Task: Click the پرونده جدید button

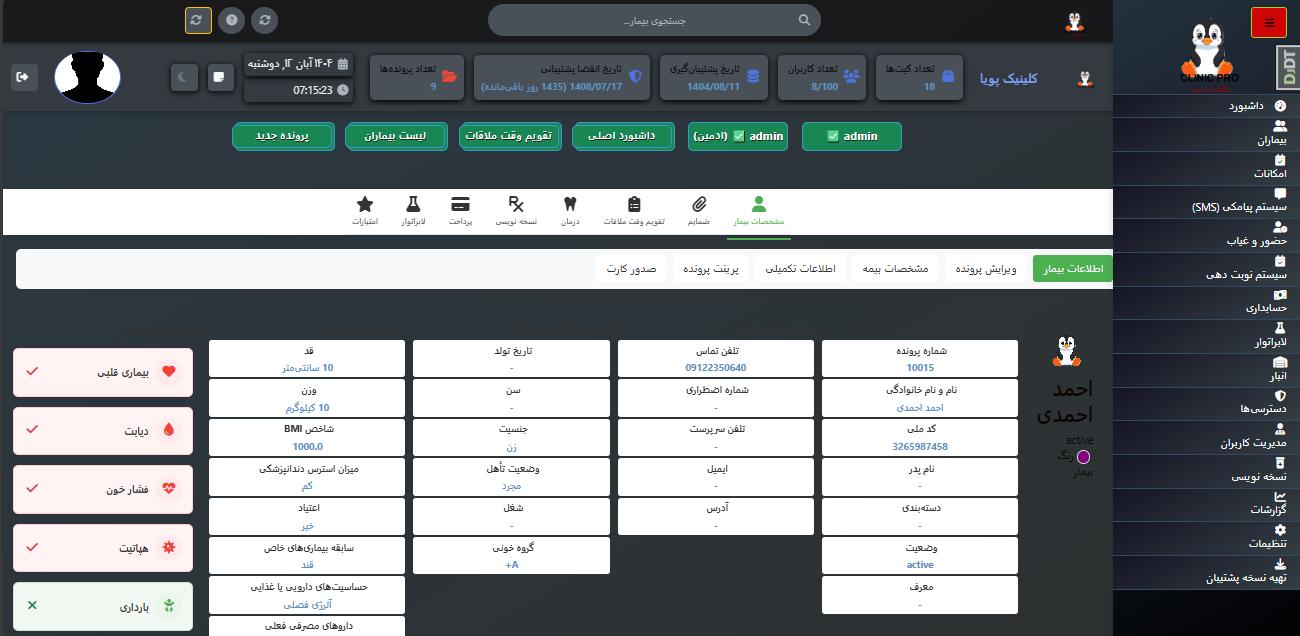Action: tap(283, 136)
